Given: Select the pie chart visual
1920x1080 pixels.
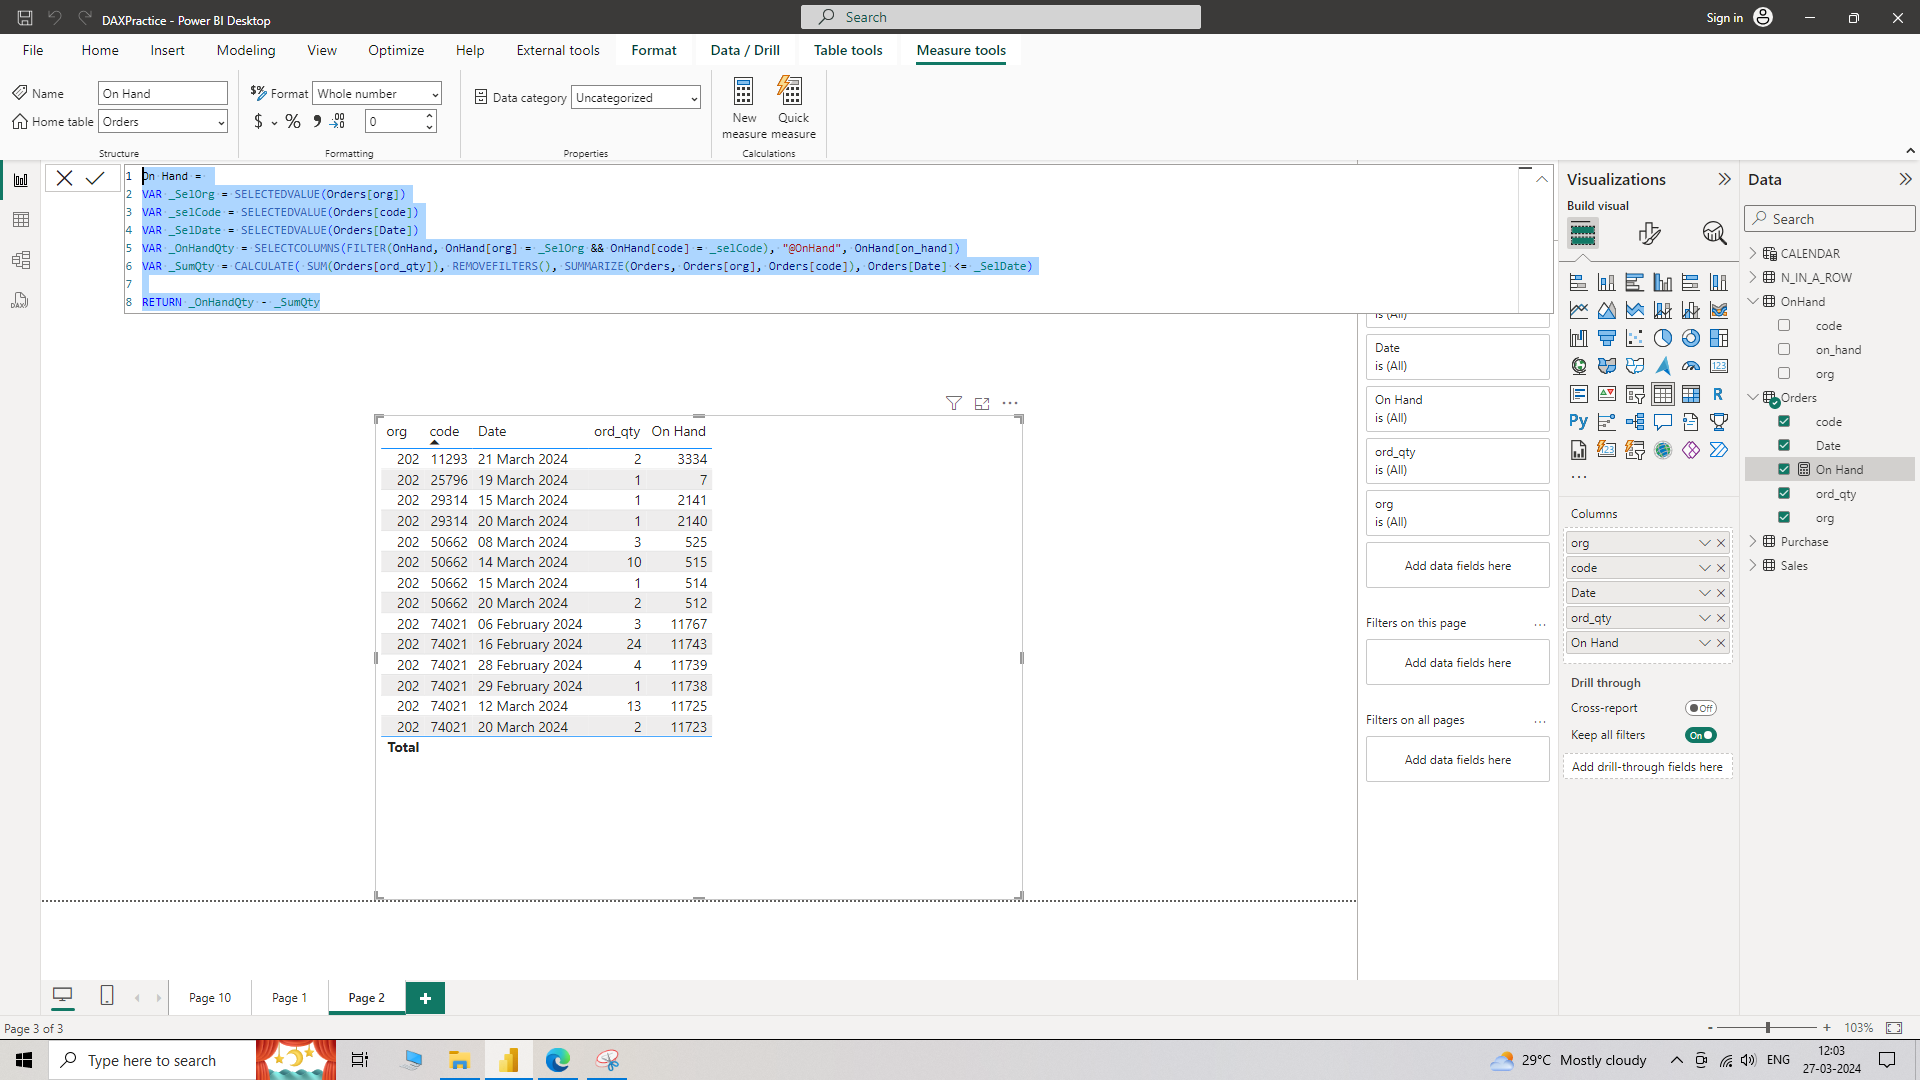Looking at the screenshot, I should click(1662, 338).
